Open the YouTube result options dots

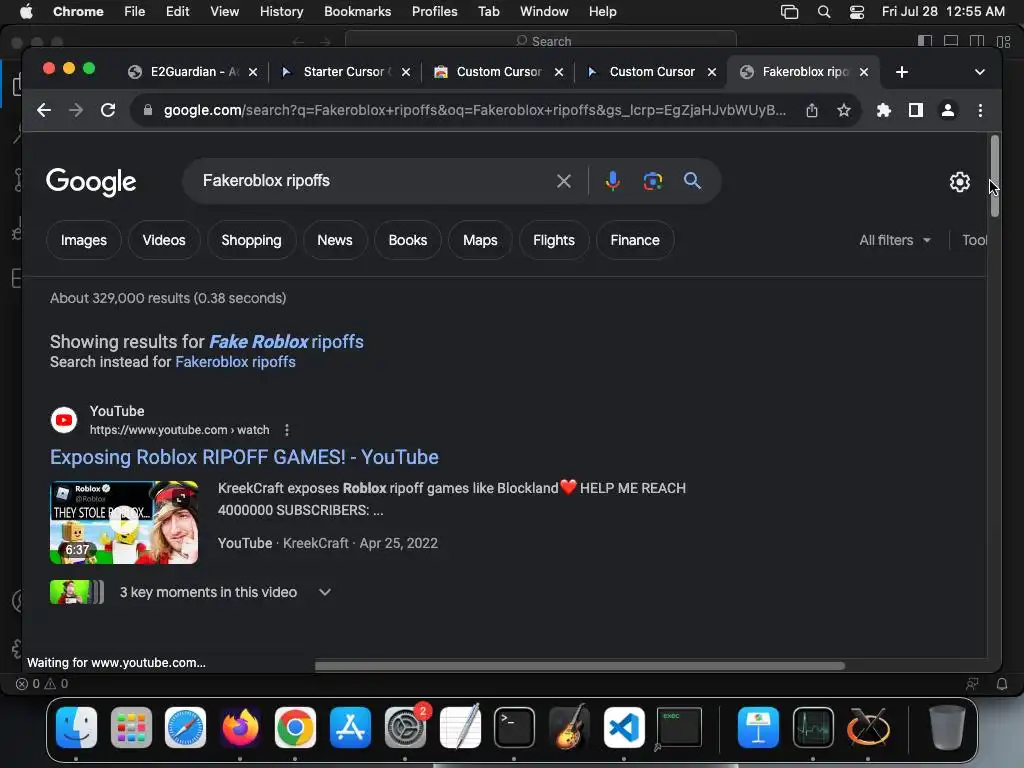(x=287, y=430)
